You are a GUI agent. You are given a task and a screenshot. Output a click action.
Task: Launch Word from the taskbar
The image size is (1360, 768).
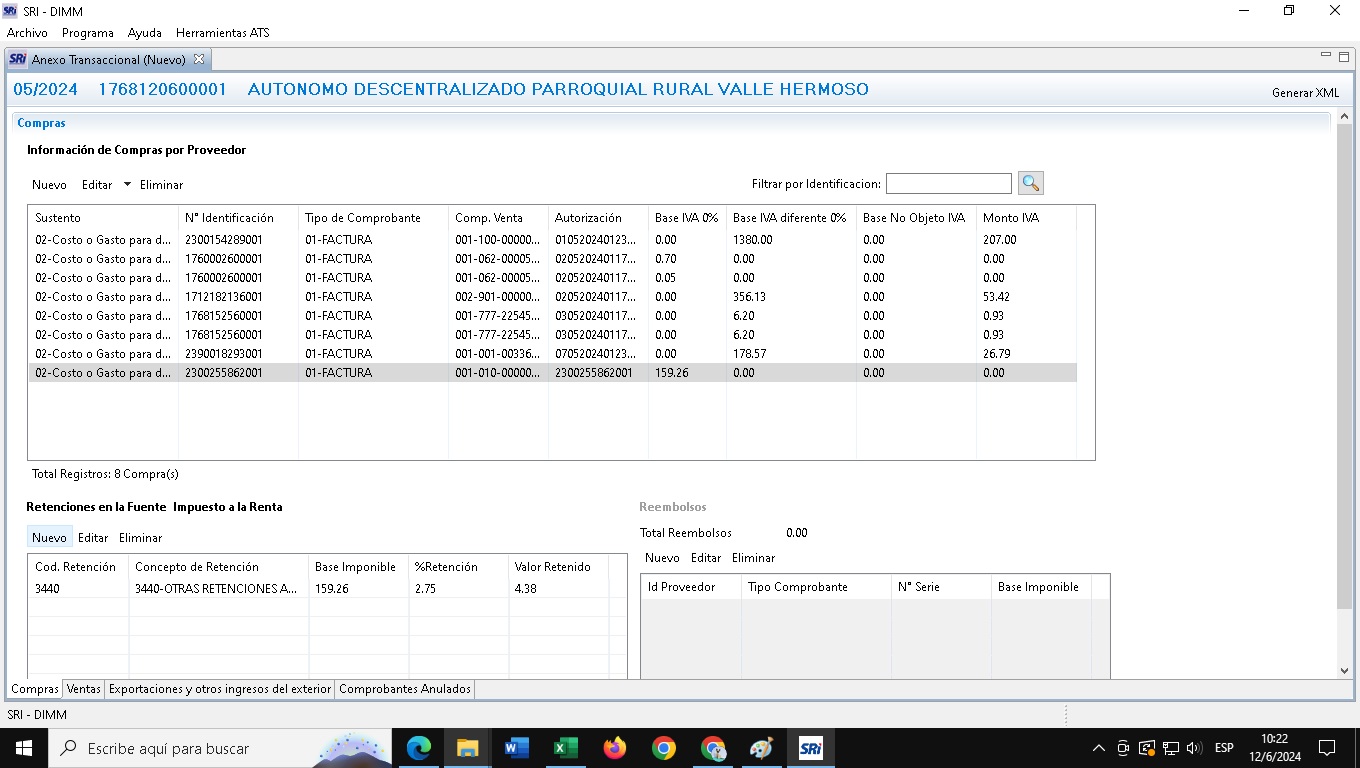pos(516,748)
